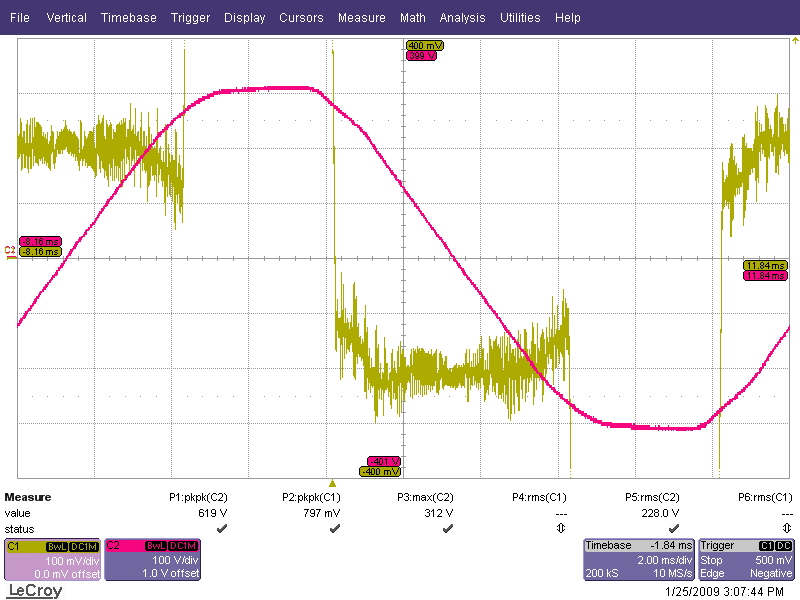Open the Vertical menu

tap(67, 18)
